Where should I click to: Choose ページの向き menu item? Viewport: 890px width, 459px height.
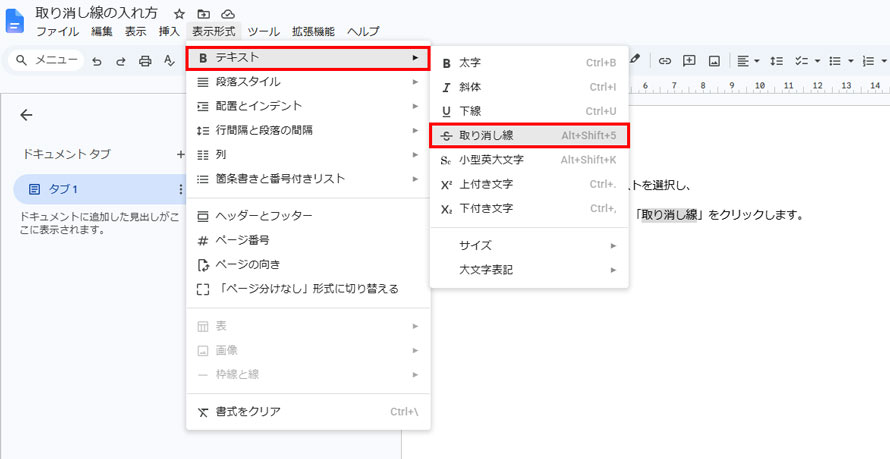pos(308,264)
